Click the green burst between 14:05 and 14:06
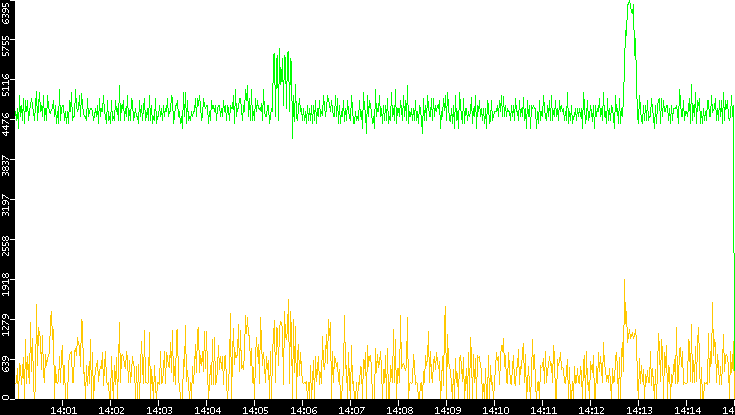This screenshot has height=415, width=735. coord(282,82)
